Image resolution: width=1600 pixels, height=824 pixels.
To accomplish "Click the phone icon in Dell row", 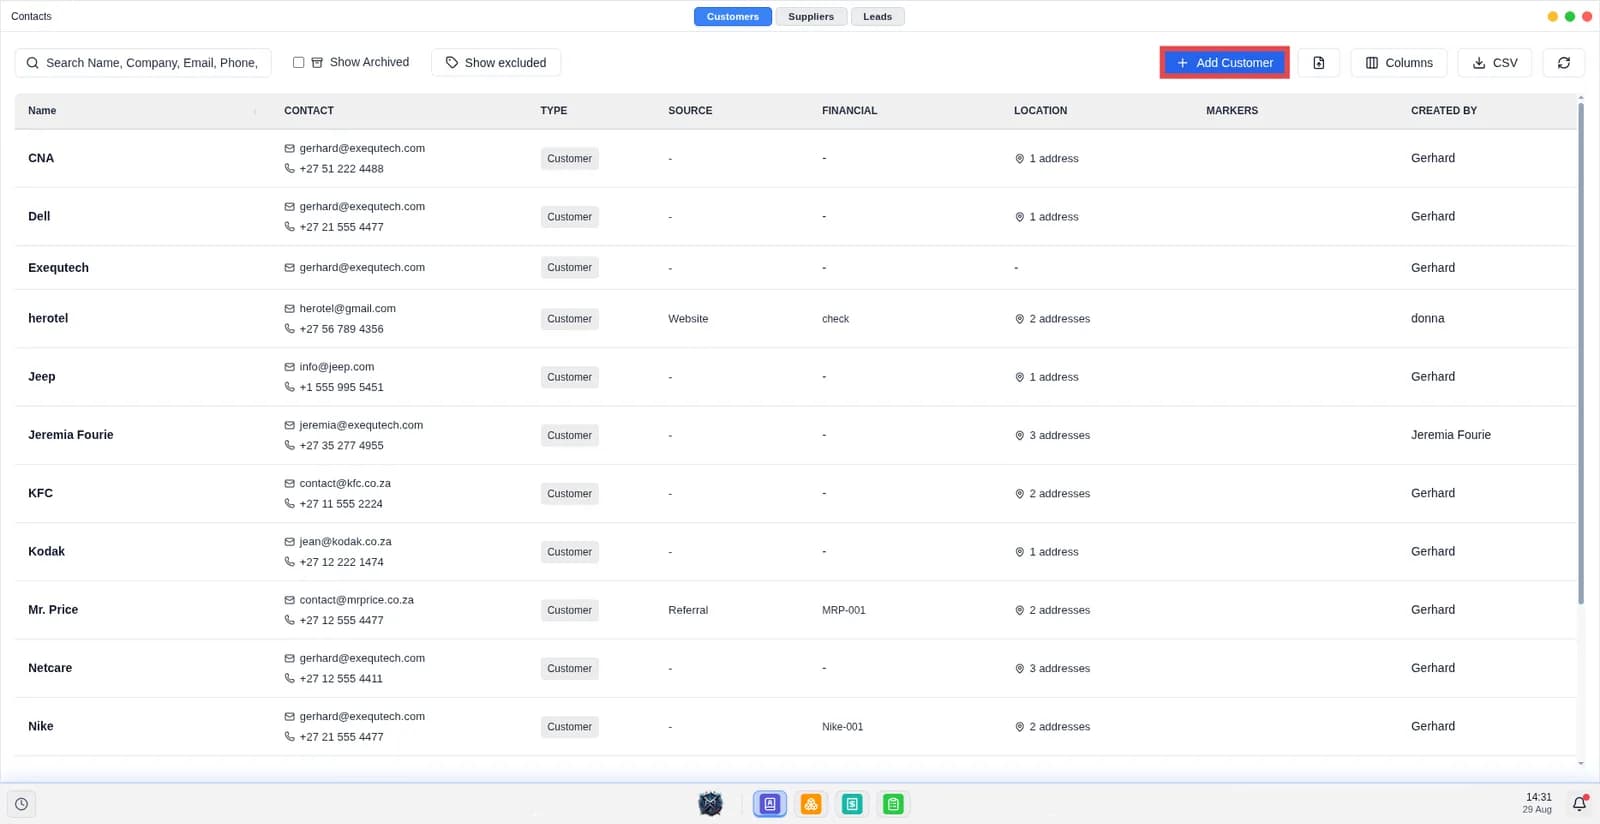I will pos(289,227).
